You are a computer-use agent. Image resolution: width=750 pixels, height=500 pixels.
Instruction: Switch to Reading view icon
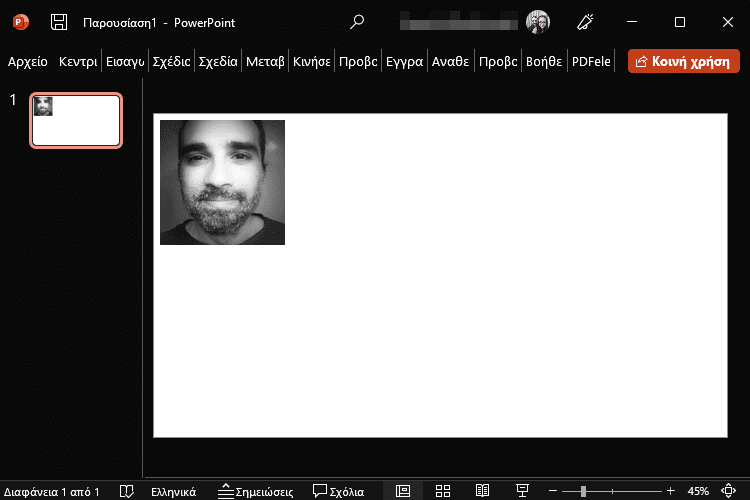[x=482, y=491]
